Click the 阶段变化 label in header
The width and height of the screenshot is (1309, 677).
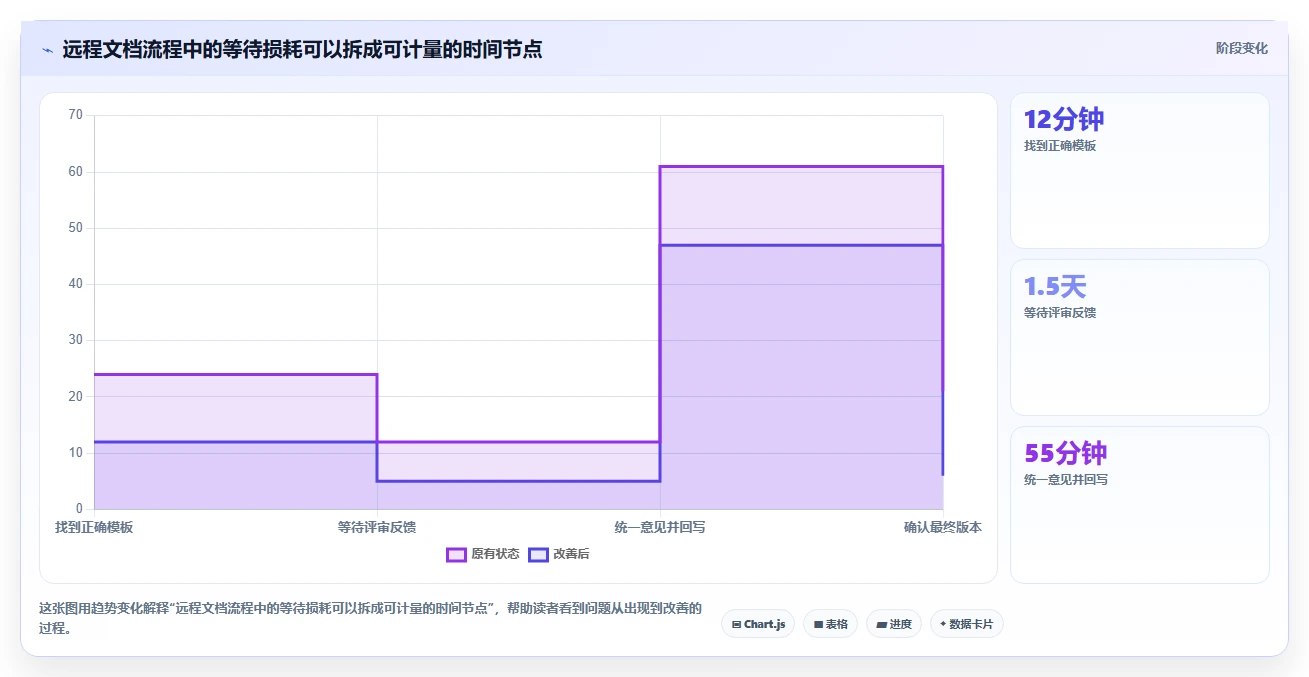pos(1242,48)
